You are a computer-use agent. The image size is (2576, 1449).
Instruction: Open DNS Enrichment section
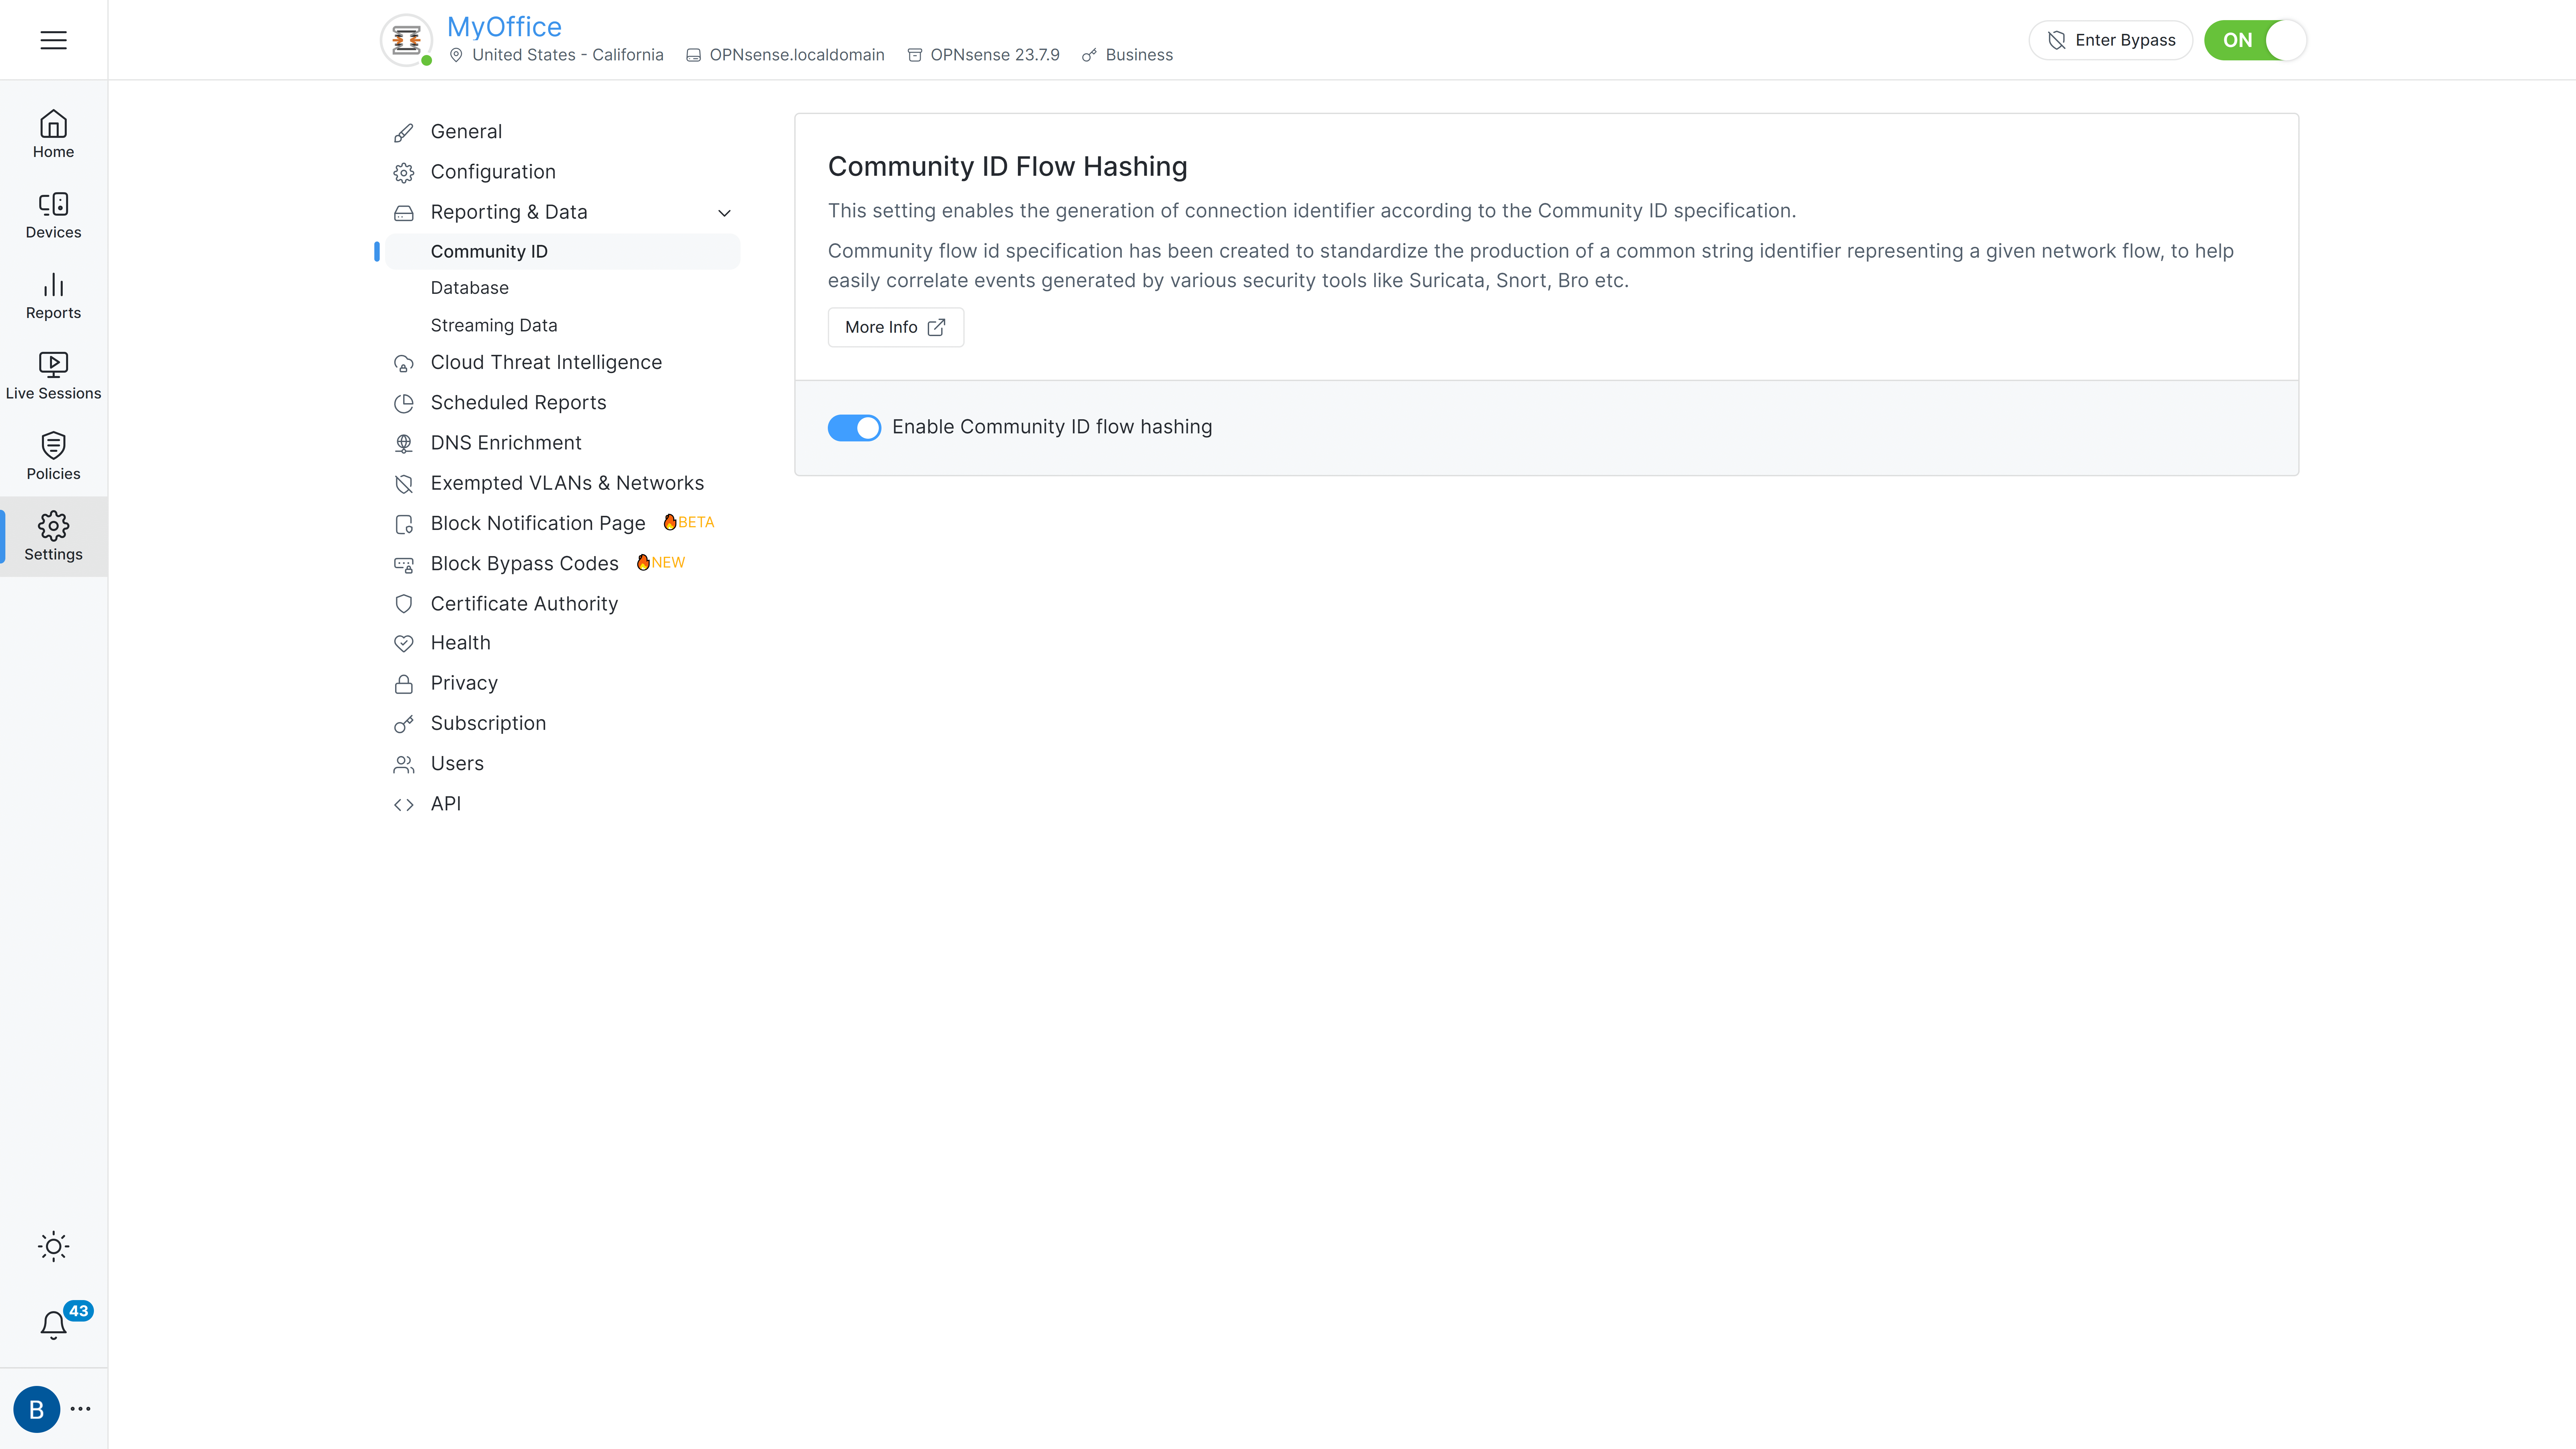(506, 443)
